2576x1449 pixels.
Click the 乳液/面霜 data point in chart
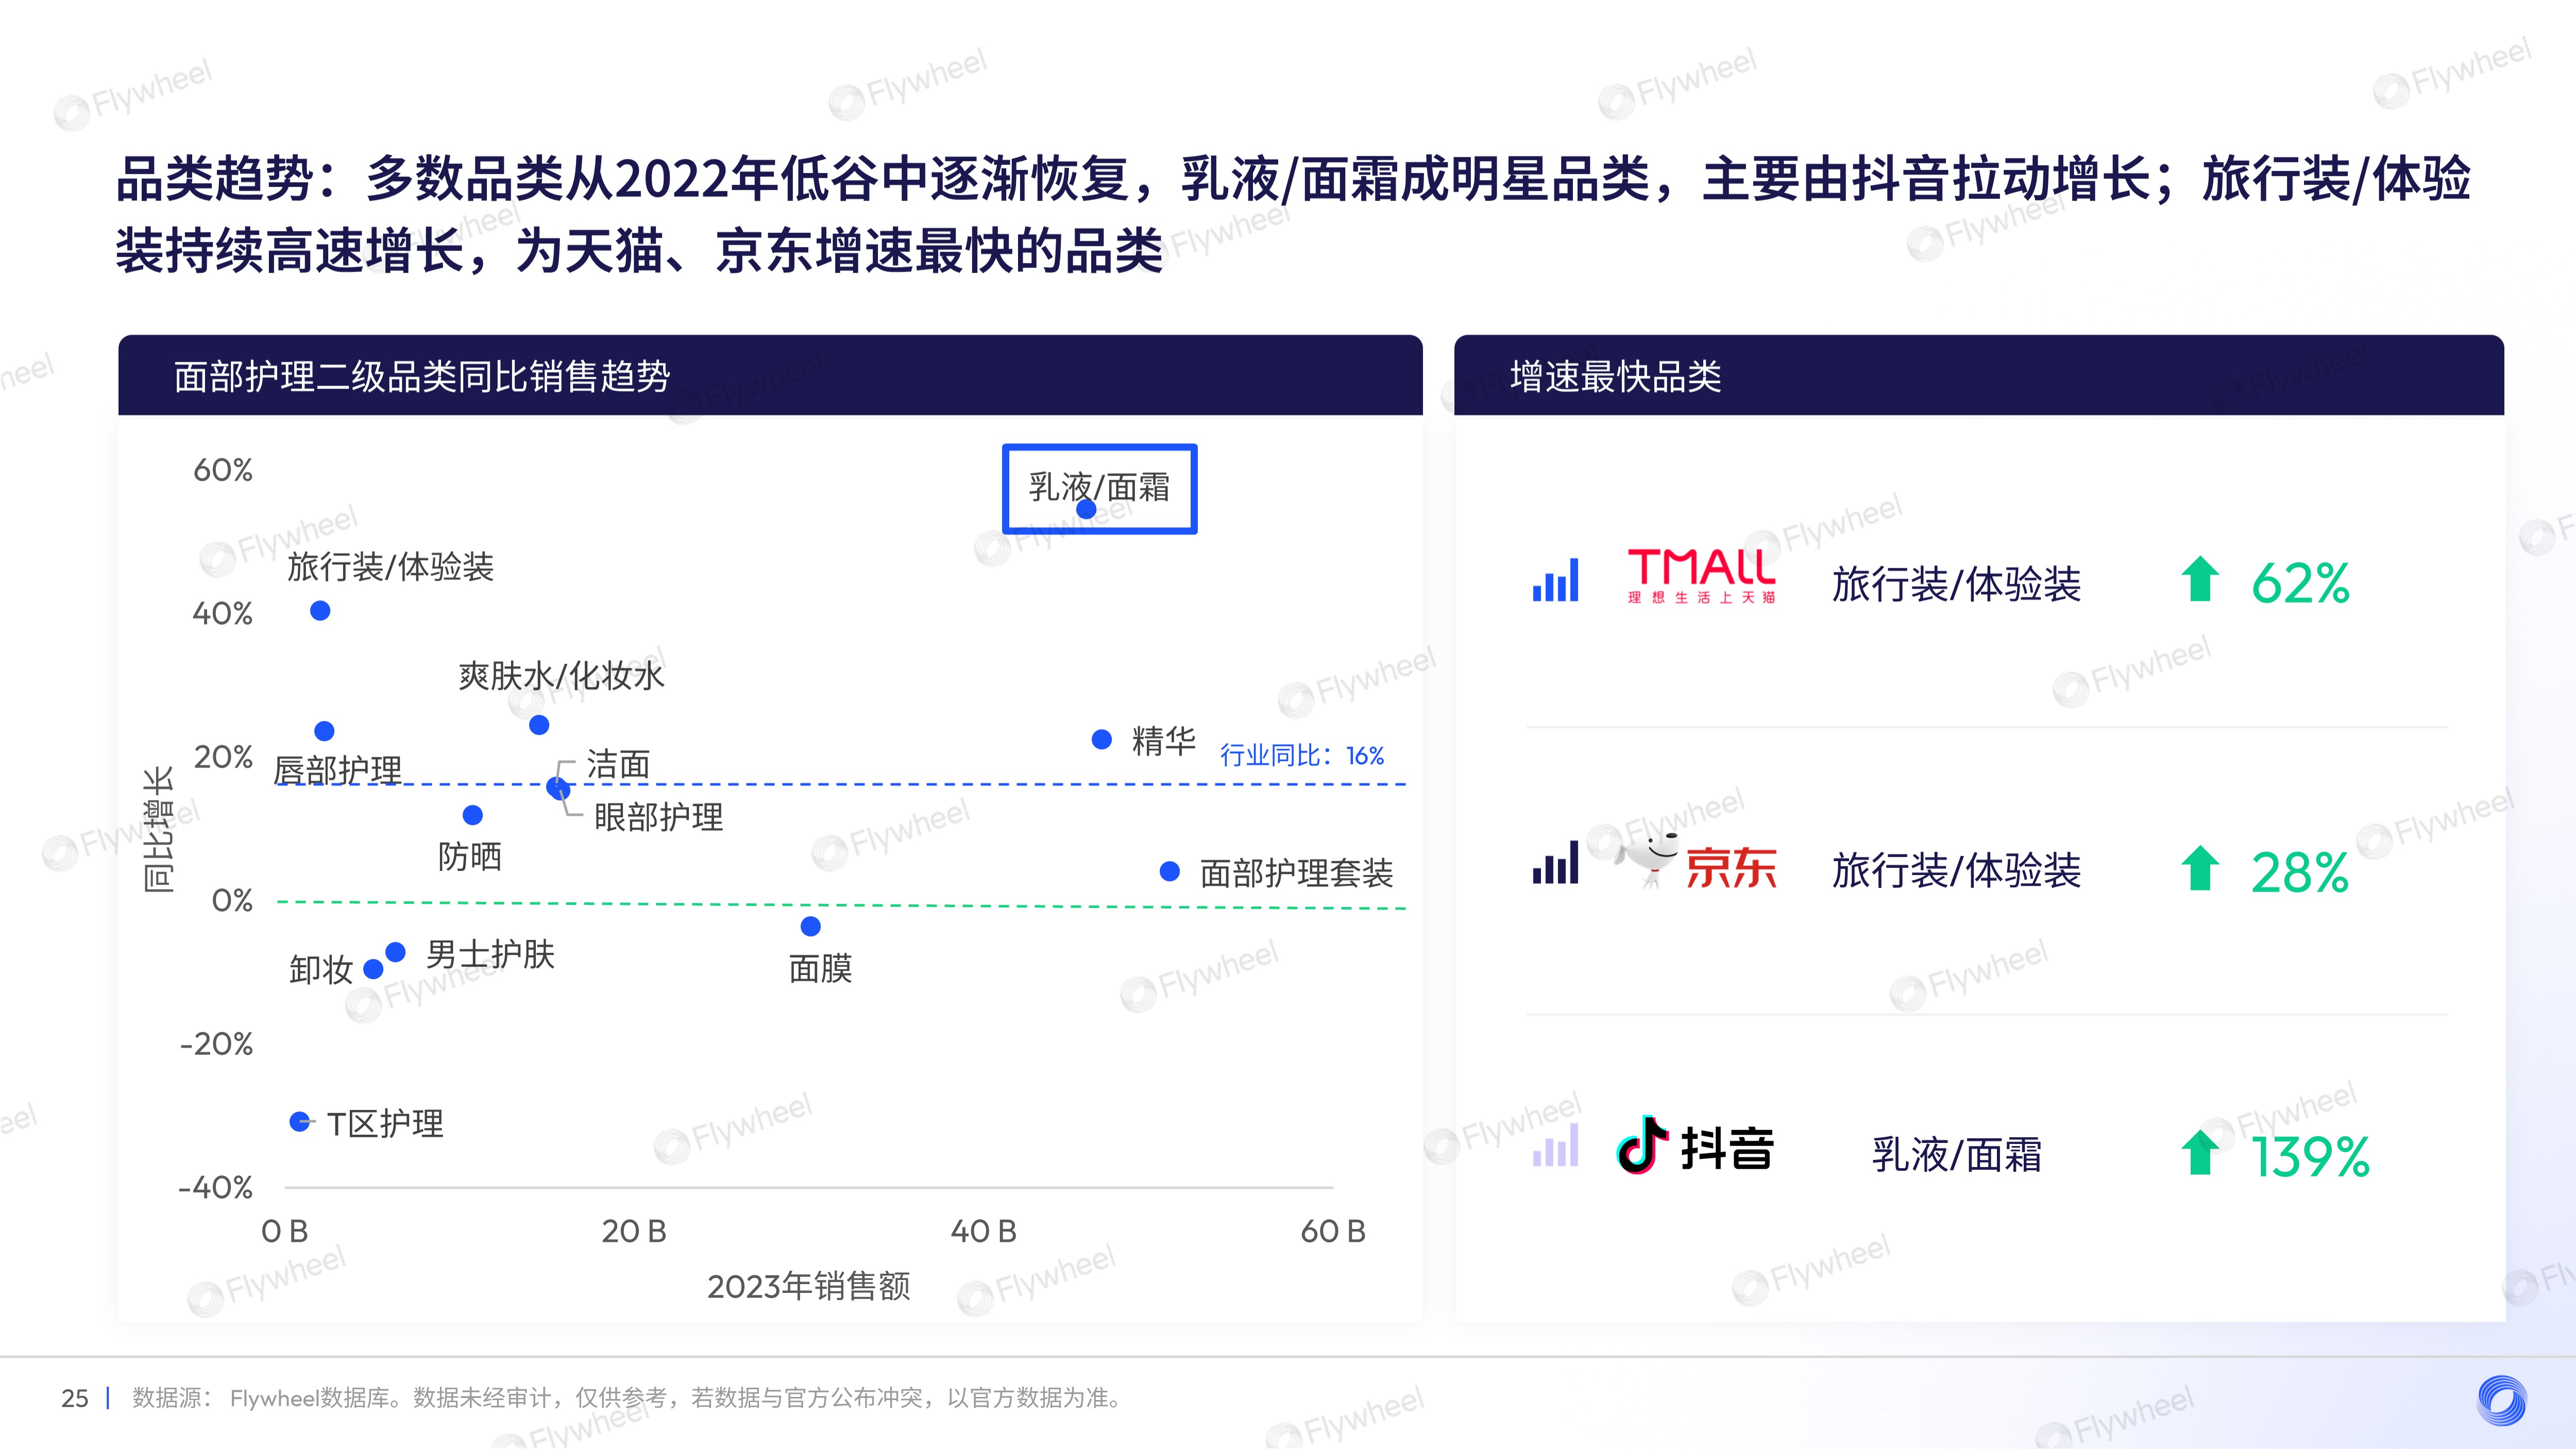pos(1086,509)
